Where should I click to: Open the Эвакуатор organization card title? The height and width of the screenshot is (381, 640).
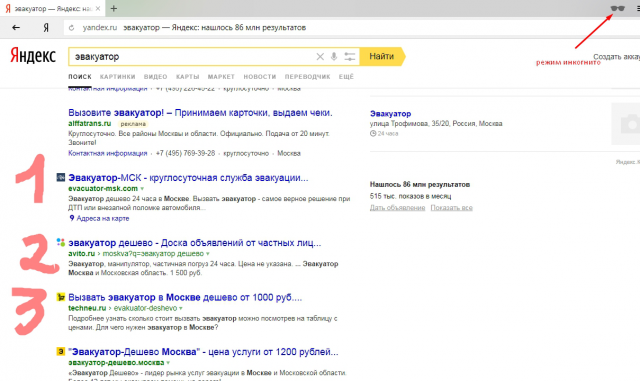point(390,114)
